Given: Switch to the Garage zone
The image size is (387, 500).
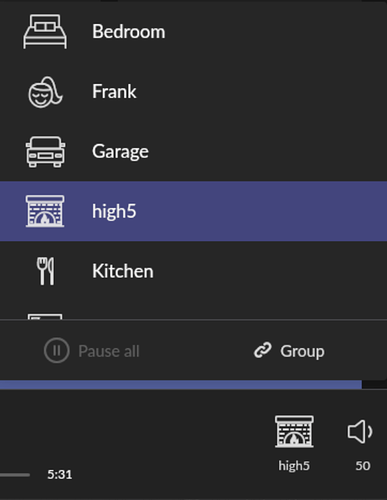Looking at the screenshot, I should [193, 152].
